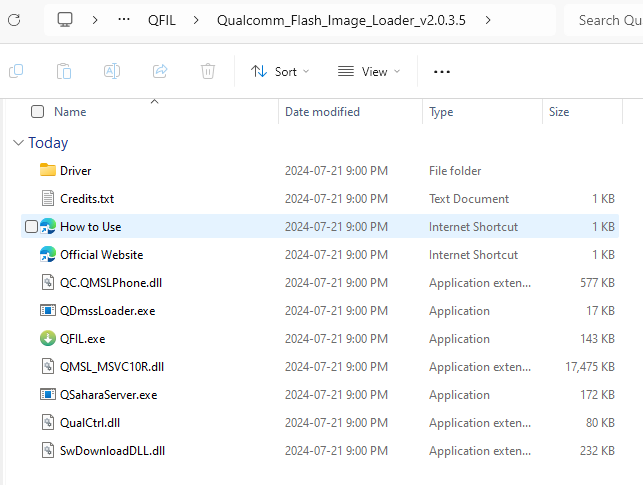Click the 232 KB size value
This screenshot has width=643, height=485.
click(x=597, y=451)
